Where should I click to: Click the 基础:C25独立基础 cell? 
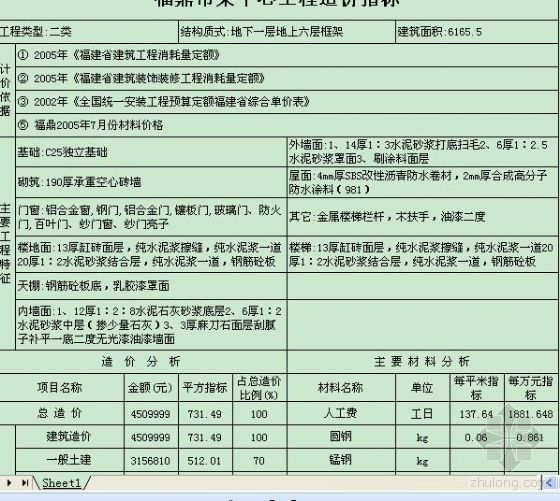click(151, 152)
